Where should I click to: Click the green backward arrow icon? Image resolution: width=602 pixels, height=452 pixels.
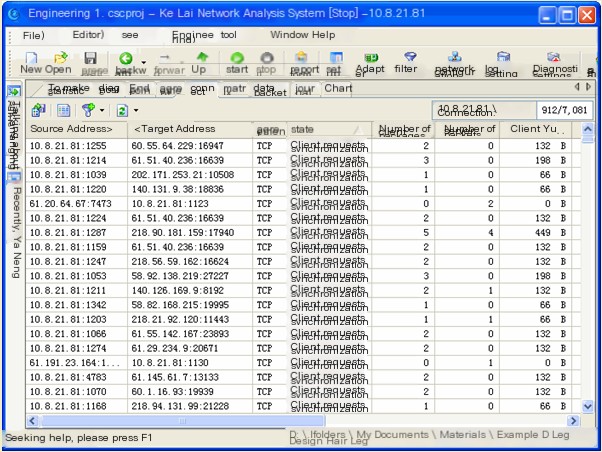tap(126, 58)
